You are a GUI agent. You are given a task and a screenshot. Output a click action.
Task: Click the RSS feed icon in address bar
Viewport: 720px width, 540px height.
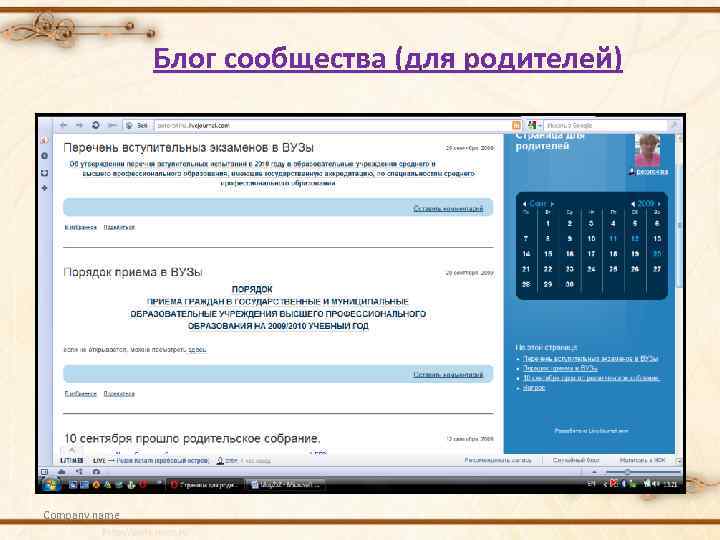tap(516, 125)
